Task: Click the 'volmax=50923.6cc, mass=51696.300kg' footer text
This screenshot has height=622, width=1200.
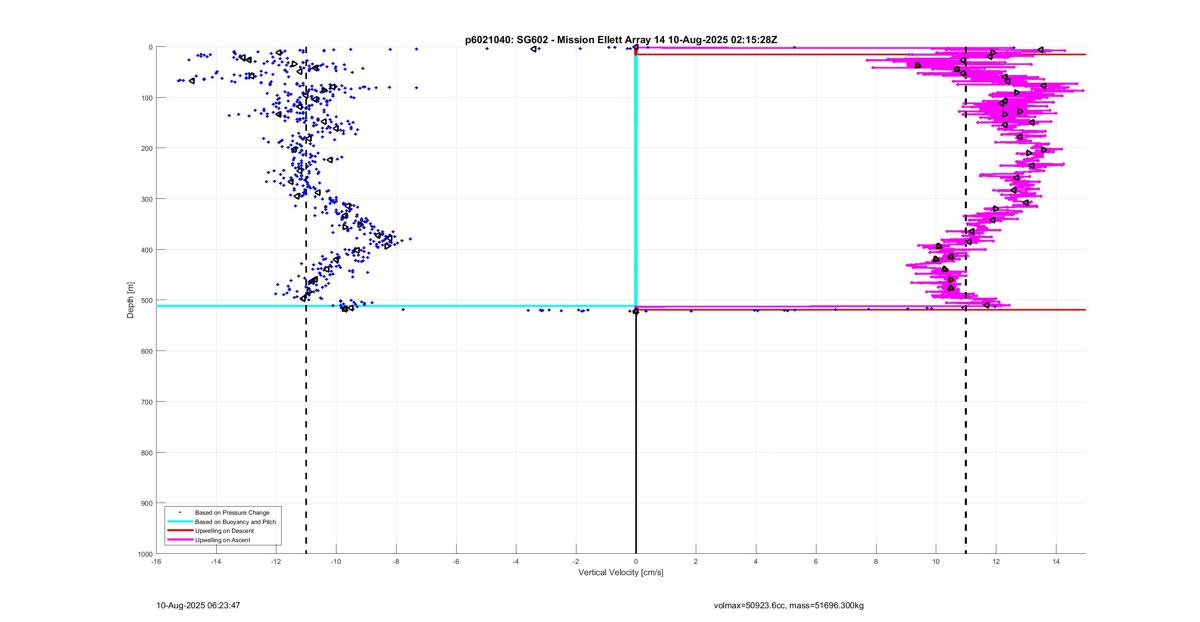Action: coord(788,605)
